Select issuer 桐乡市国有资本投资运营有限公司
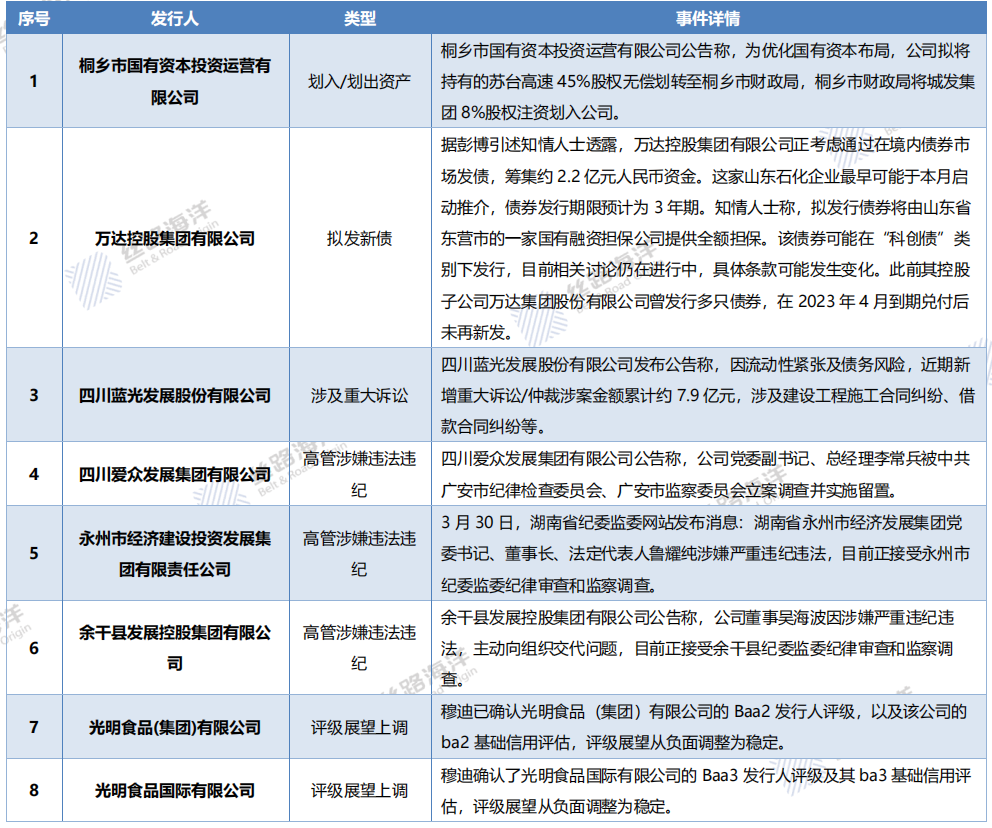This screenshot has height=828, width=992. point(175,81)
